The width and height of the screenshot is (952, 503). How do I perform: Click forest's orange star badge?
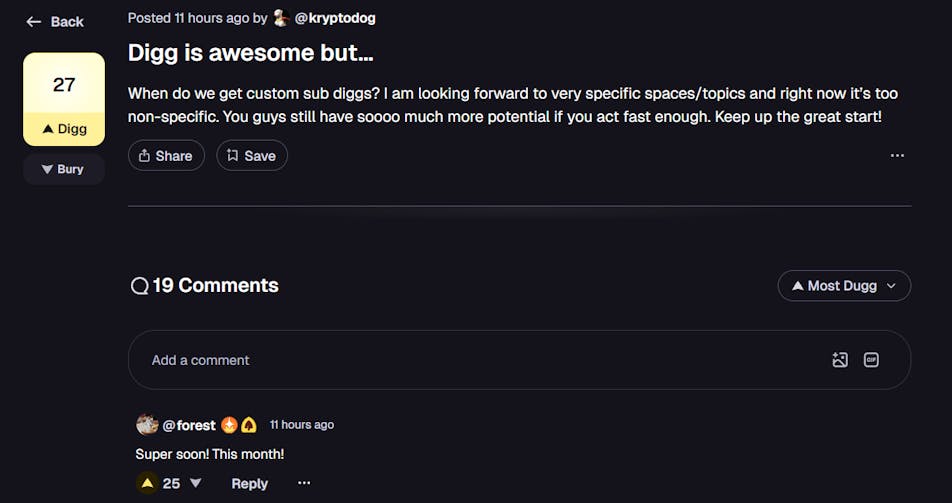click(x=229, y=425)
